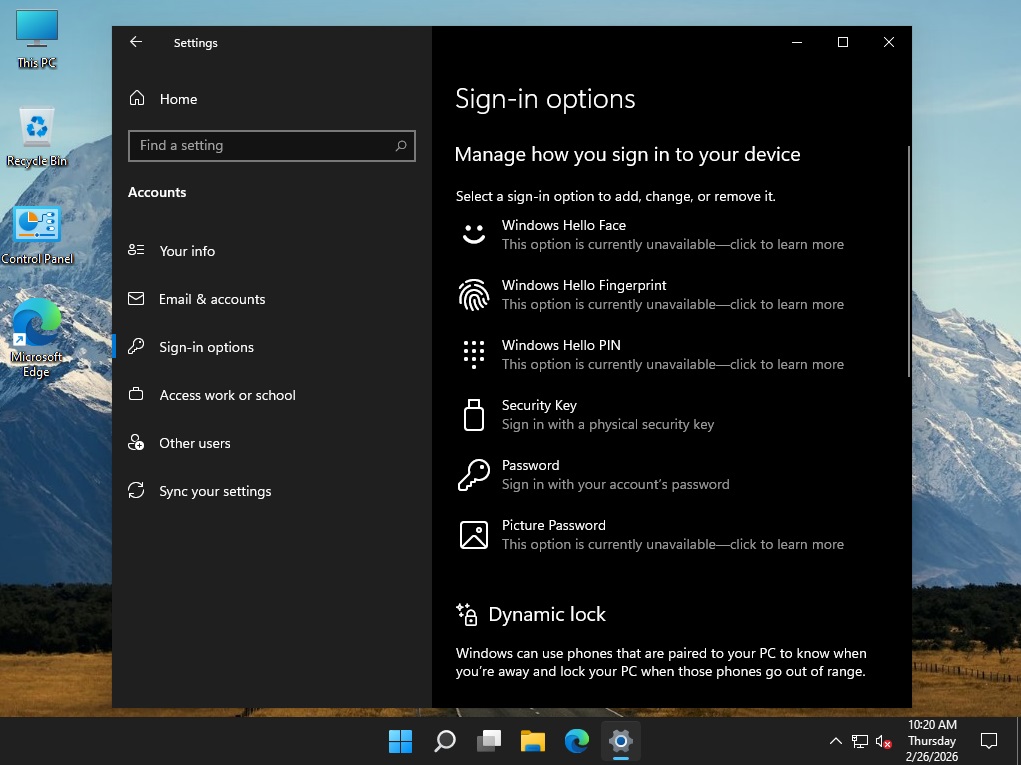Click the Windows Start button
1021x765 pixels.
[x=400, y=741]
